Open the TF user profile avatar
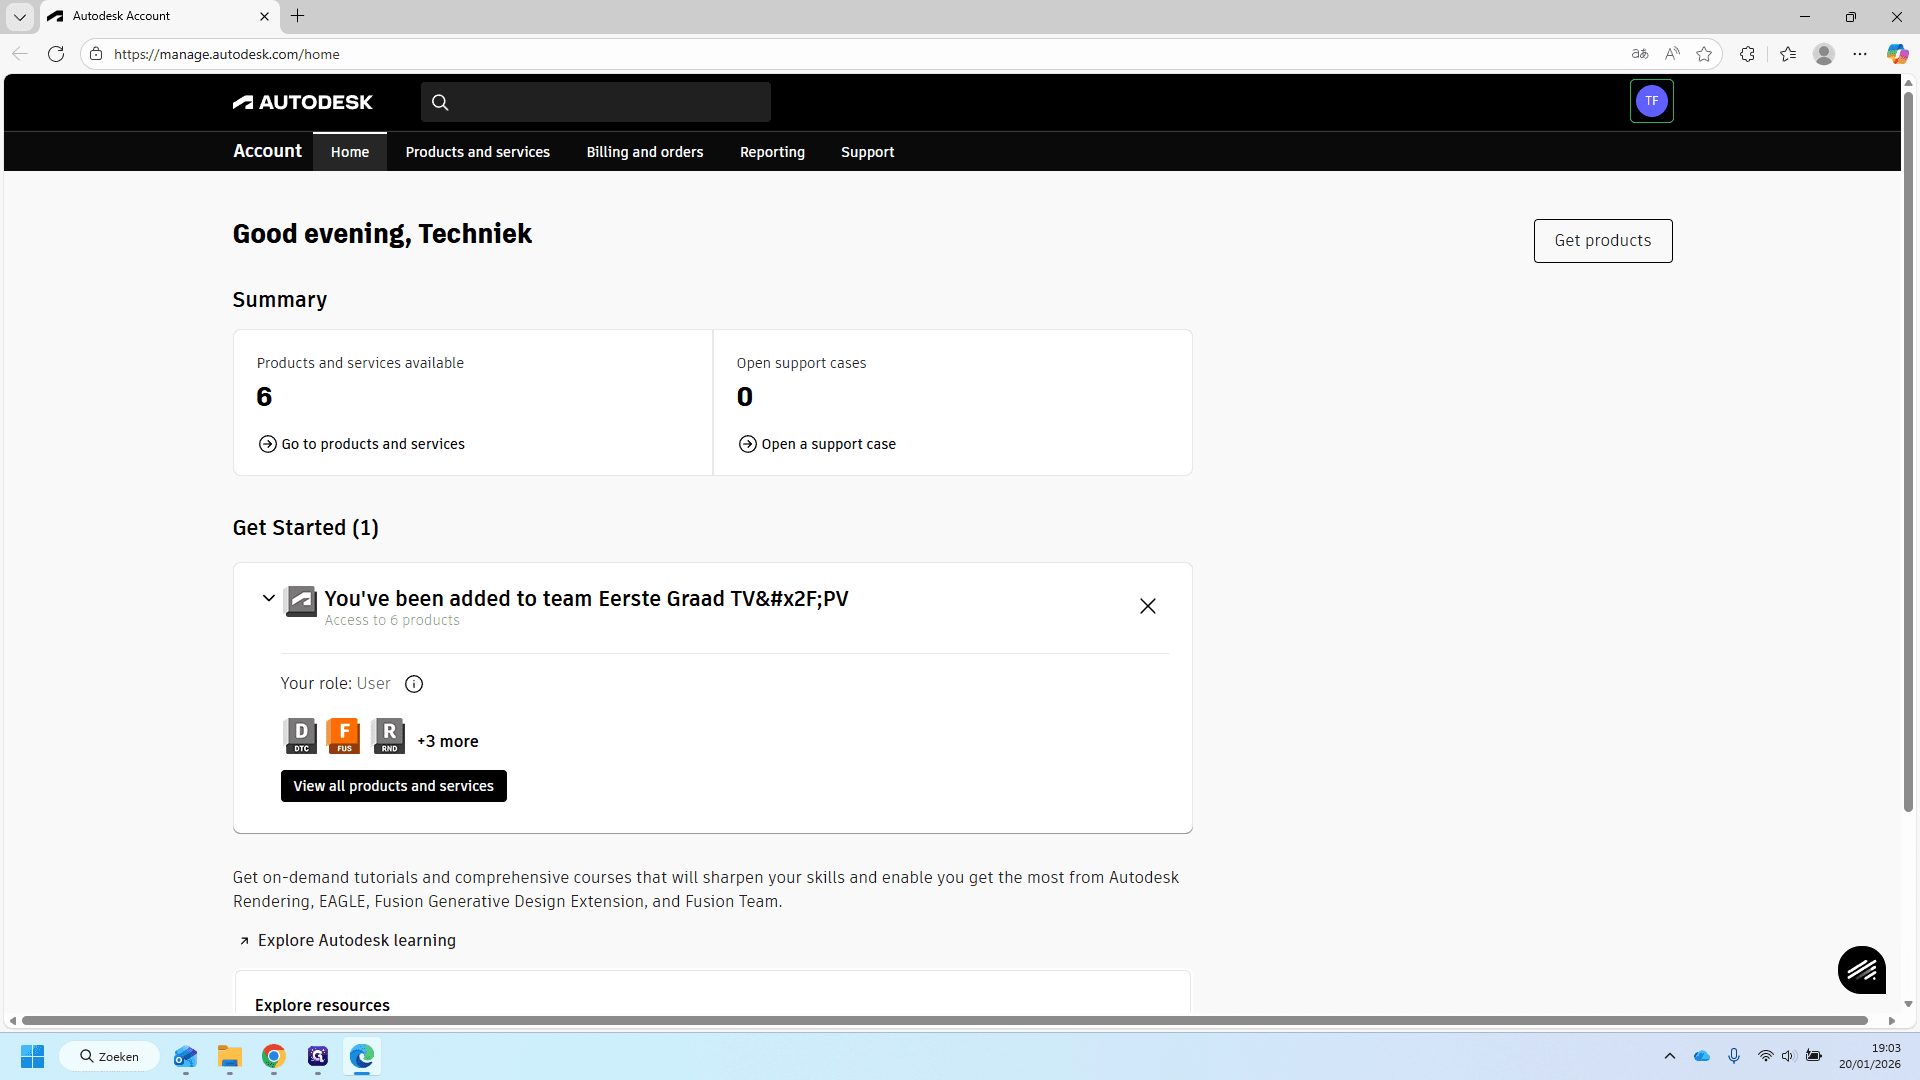 [1651, 101]
